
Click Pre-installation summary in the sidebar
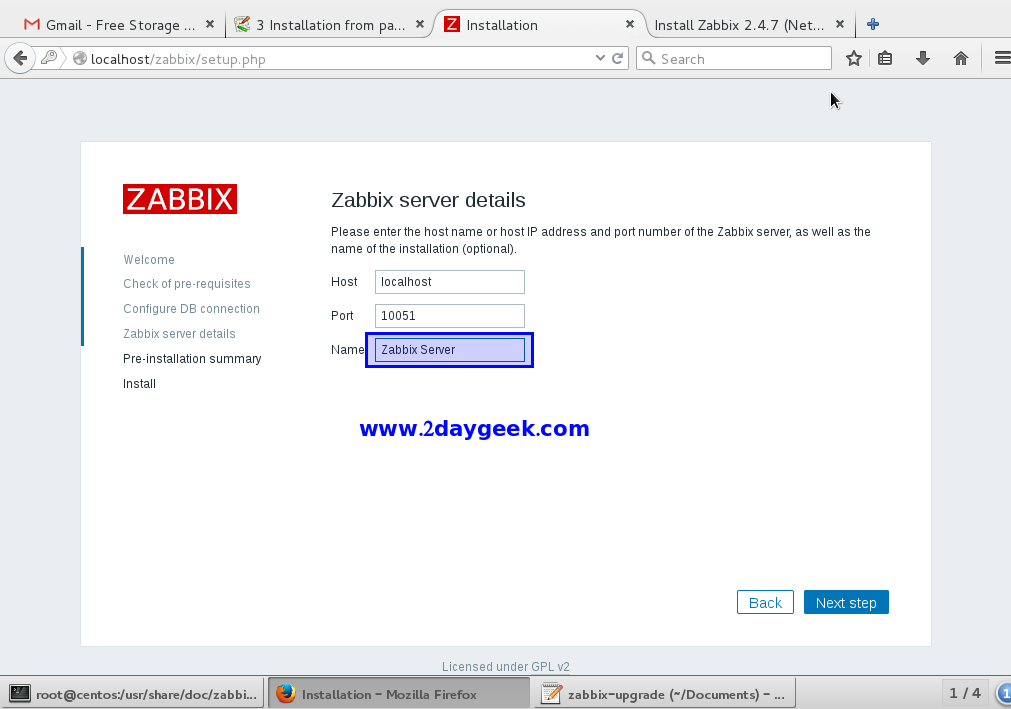(x=192, y=358)
